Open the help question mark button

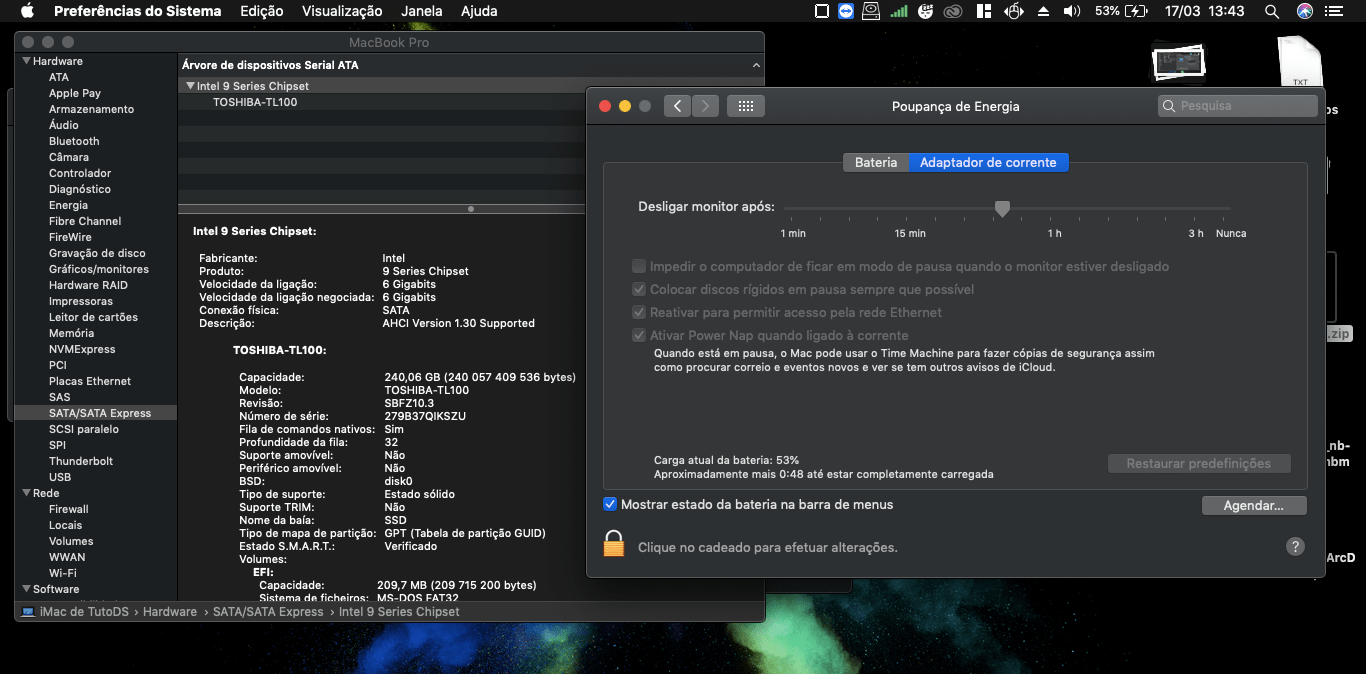click(1295, 546)
